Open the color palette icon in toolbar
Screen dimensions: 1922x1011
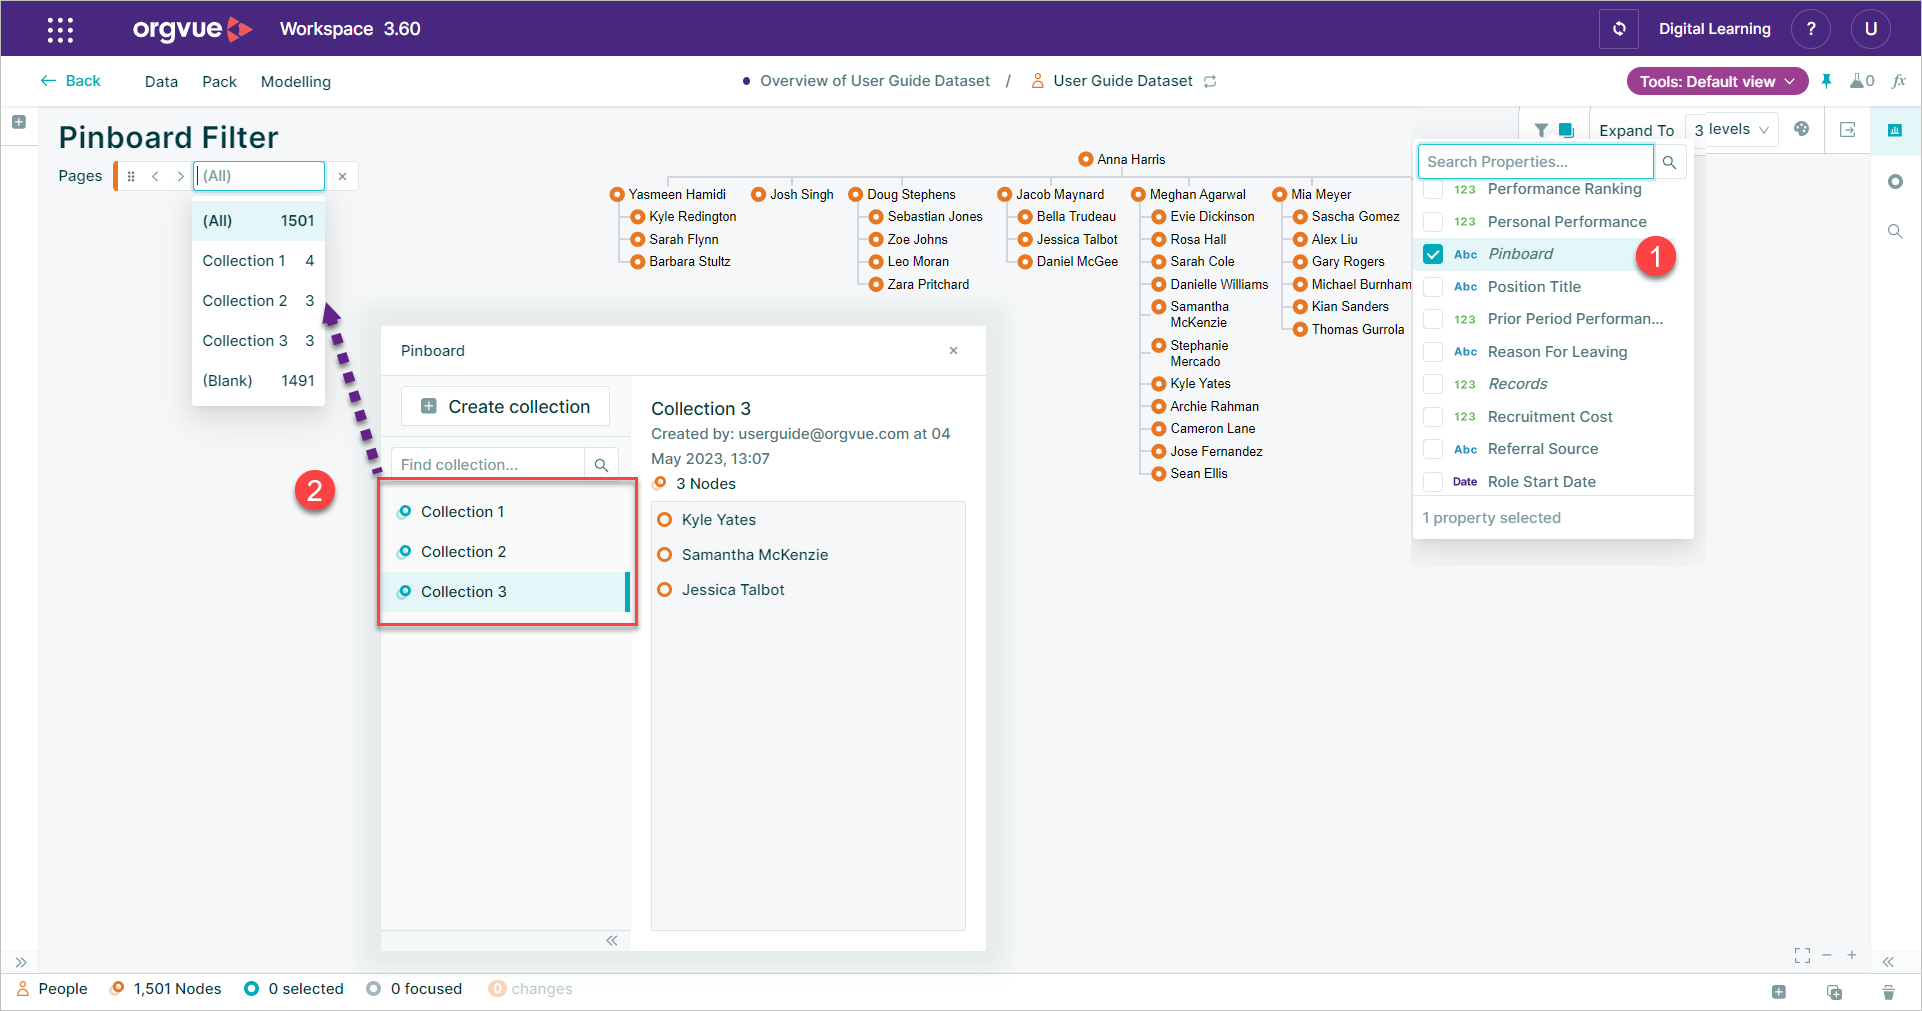pos(1801,129)
